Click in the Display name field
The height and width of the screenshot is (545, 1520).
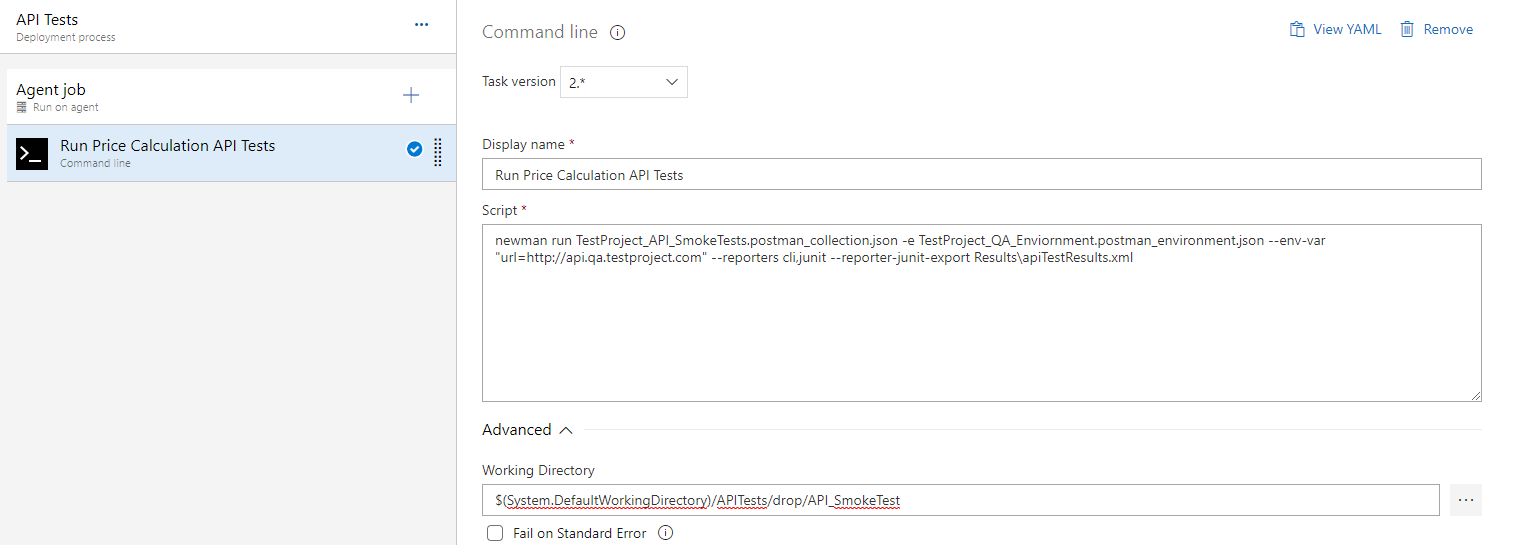(x=981, y=174)
